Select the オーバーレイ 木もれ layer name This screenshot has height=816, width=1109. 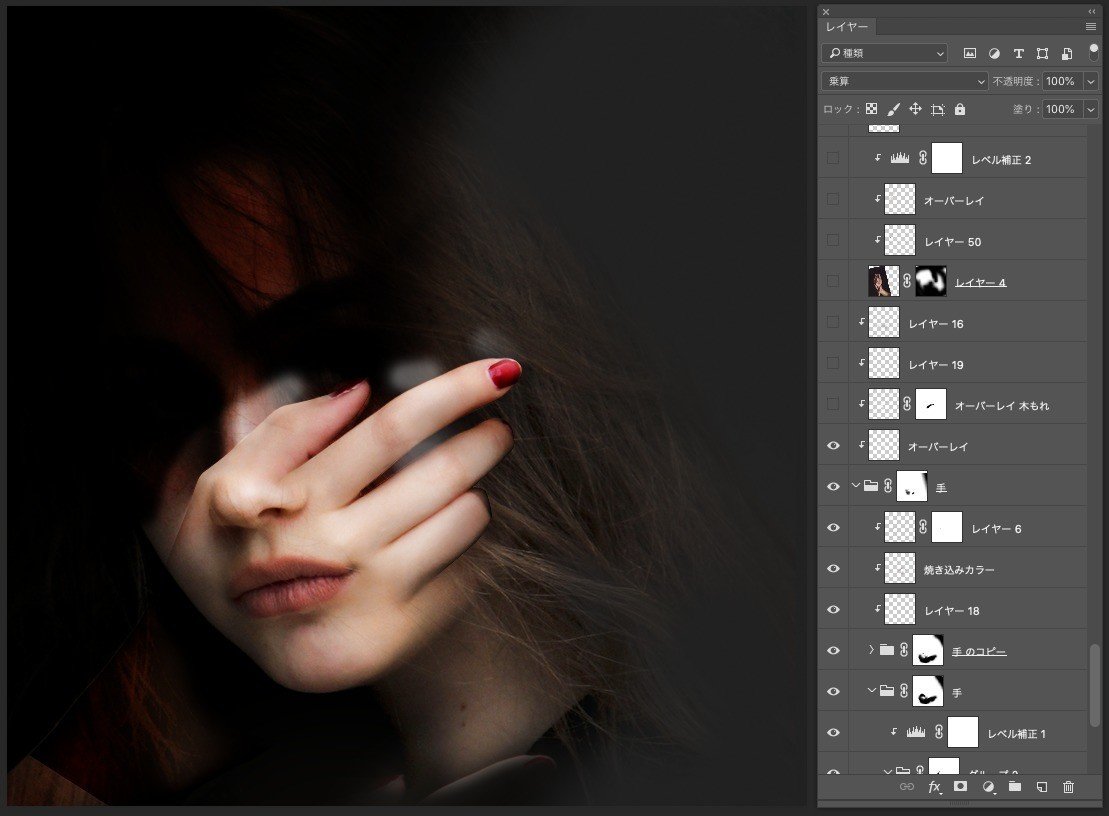[x=1001, y=405]
